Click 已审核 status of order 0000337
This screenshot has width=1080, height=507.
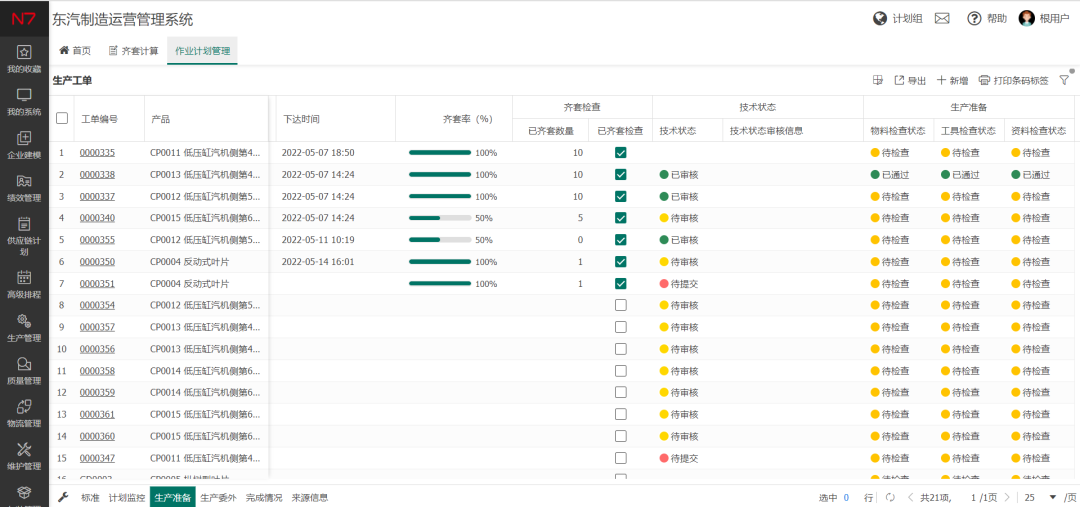[679, 196]
